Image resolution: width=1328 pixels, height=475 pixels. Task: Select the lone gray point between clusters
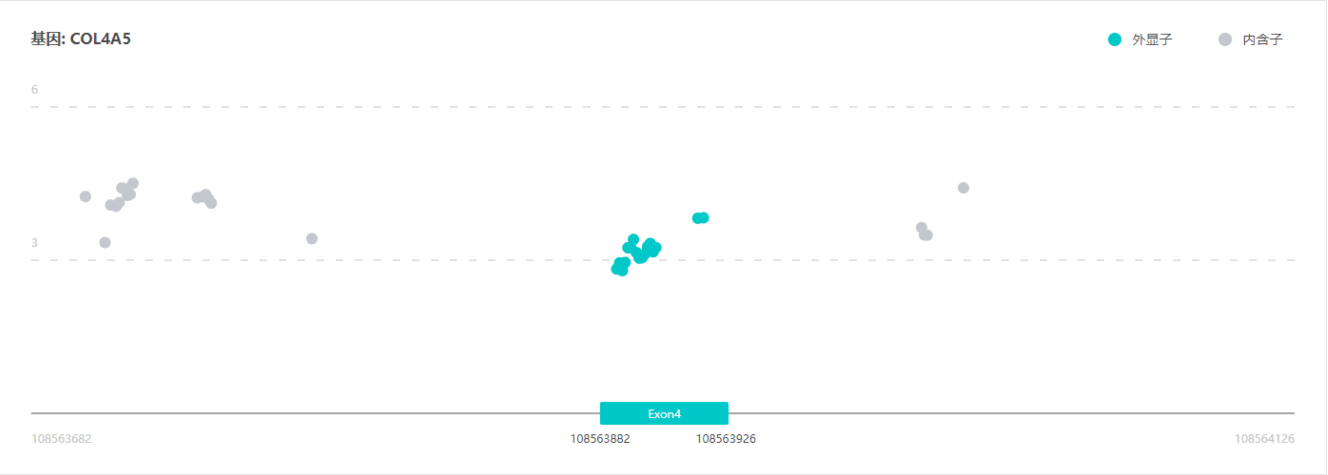click(x=312, y=238)
